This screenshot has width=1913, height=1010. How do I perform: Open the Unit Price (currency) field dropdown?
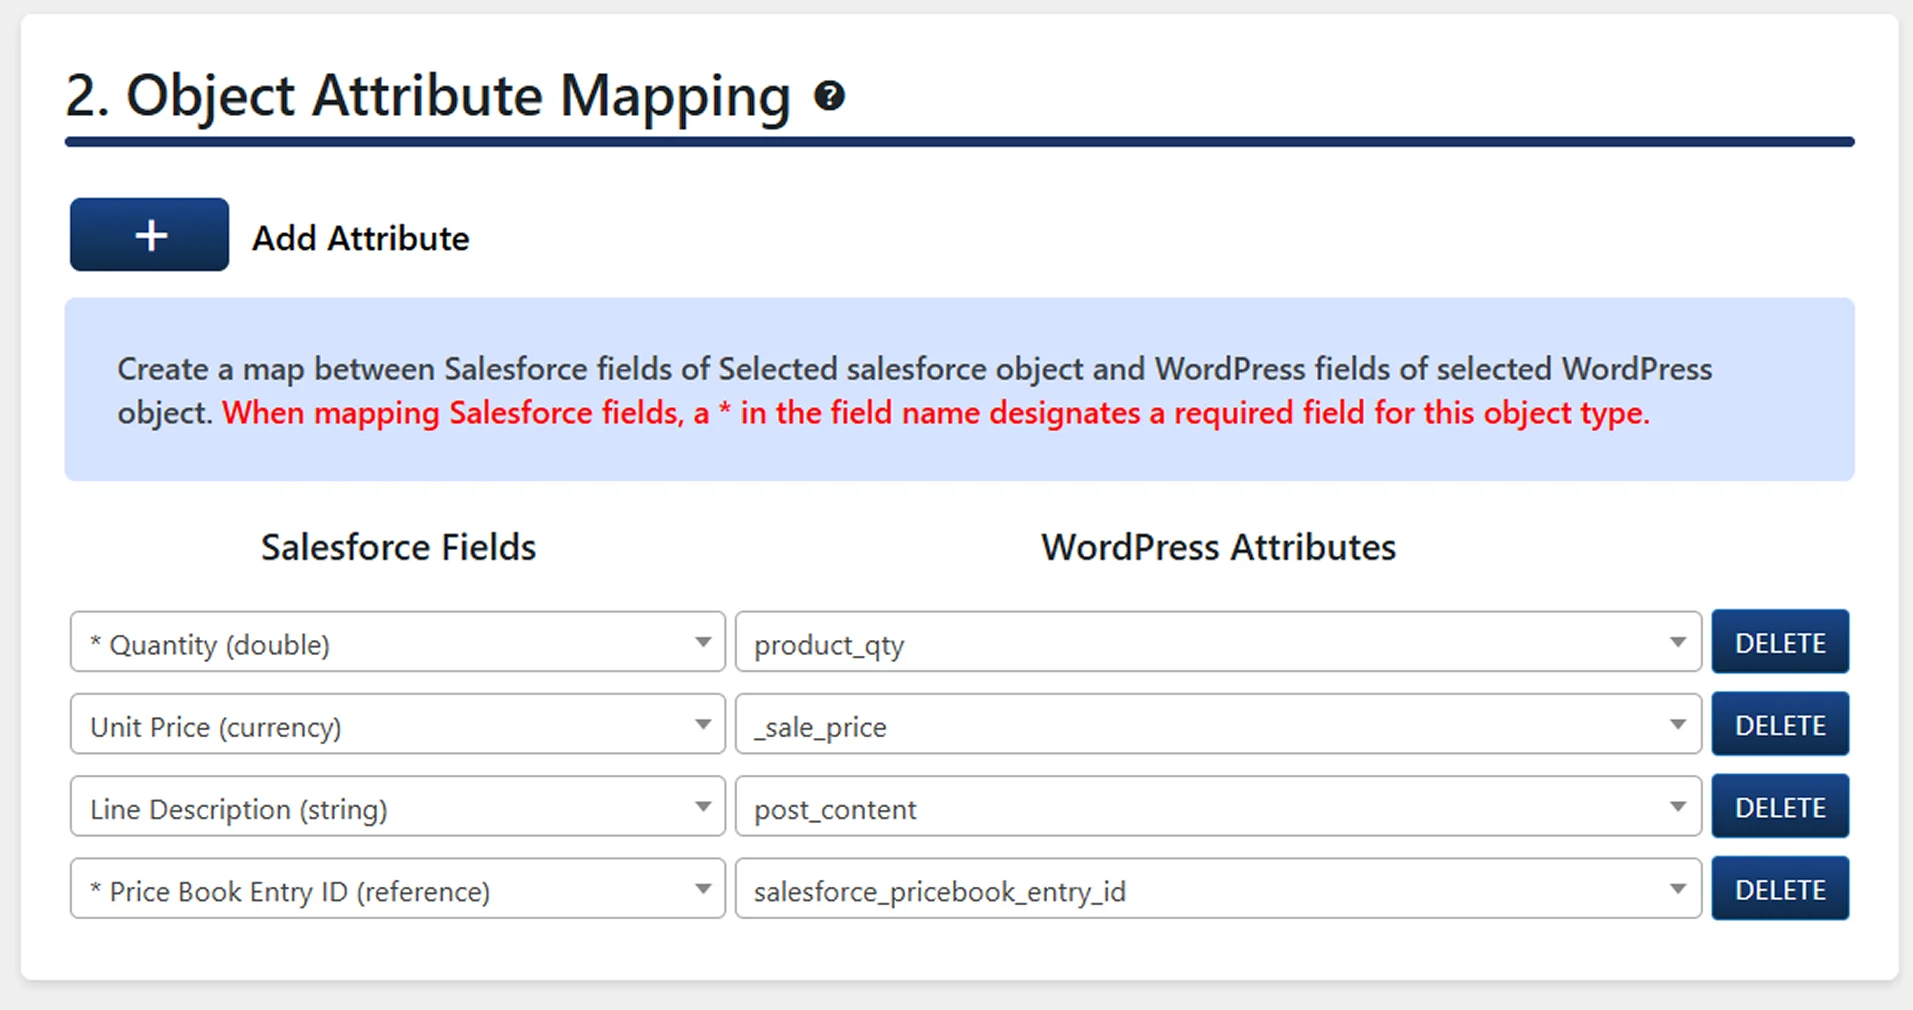pos(398,724)
